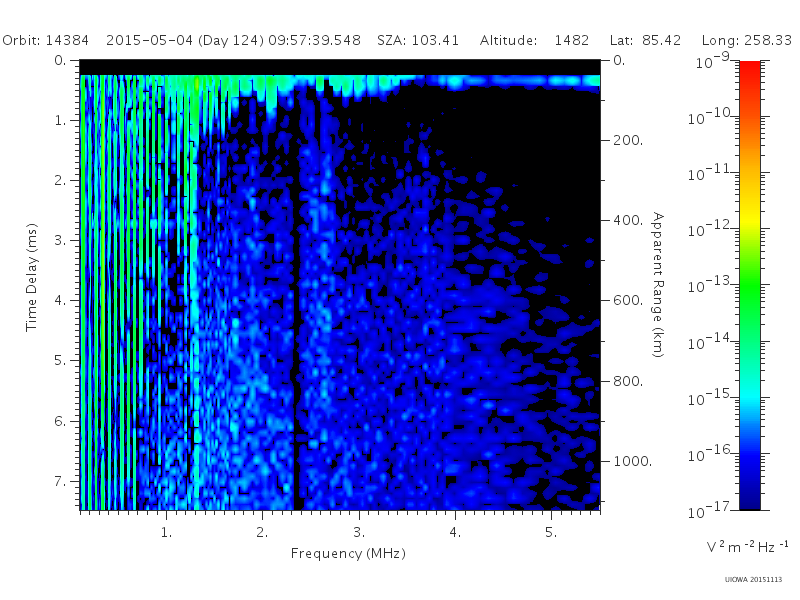The image size is (800, 600).
Task: Click the 1. tick on frequency axis
Action: 166,532
